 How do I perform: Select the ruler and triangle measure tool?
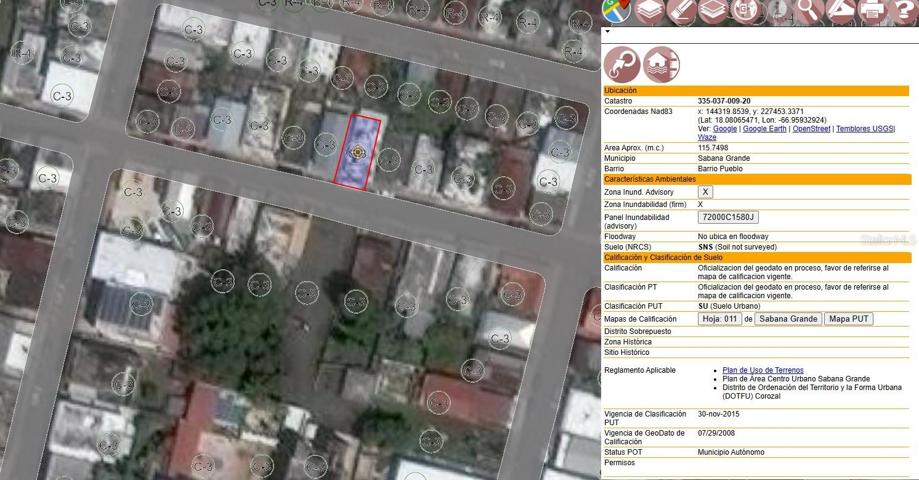(841, 10)
